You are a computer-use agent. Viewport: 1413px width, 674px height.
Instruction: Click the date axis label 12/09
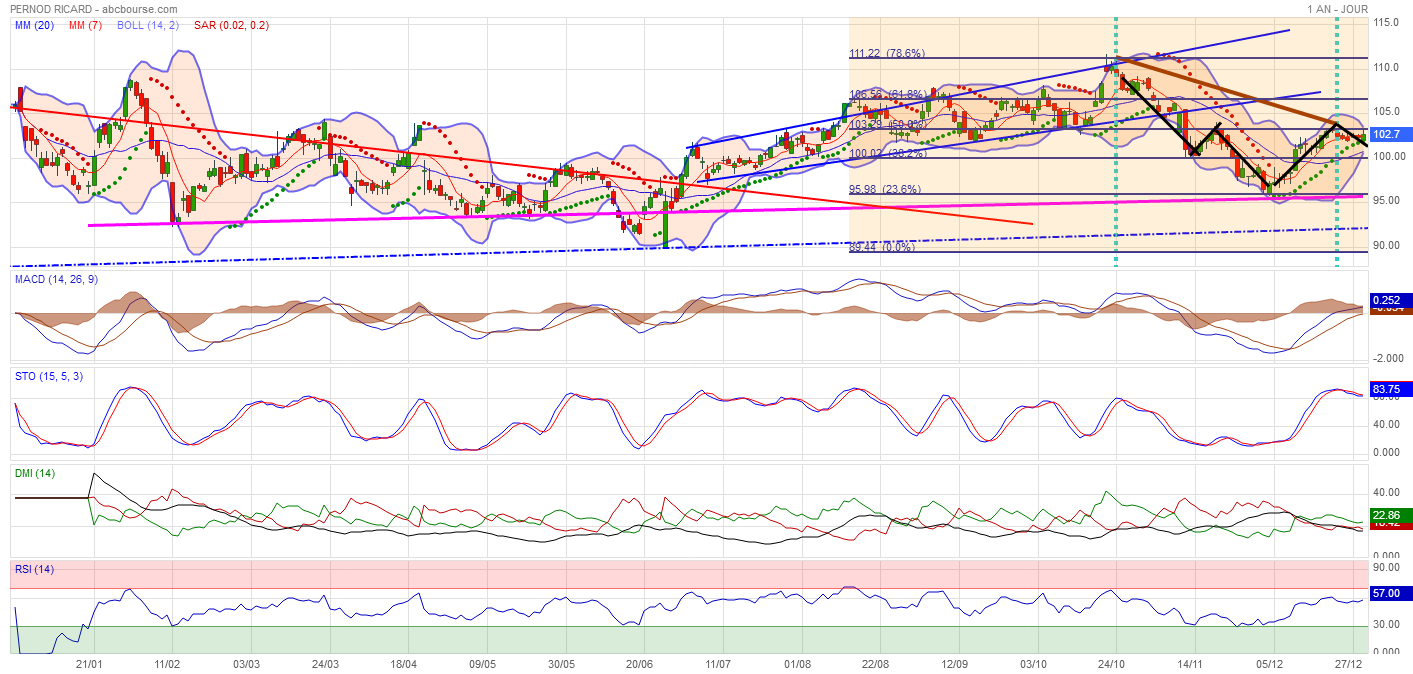955,663
